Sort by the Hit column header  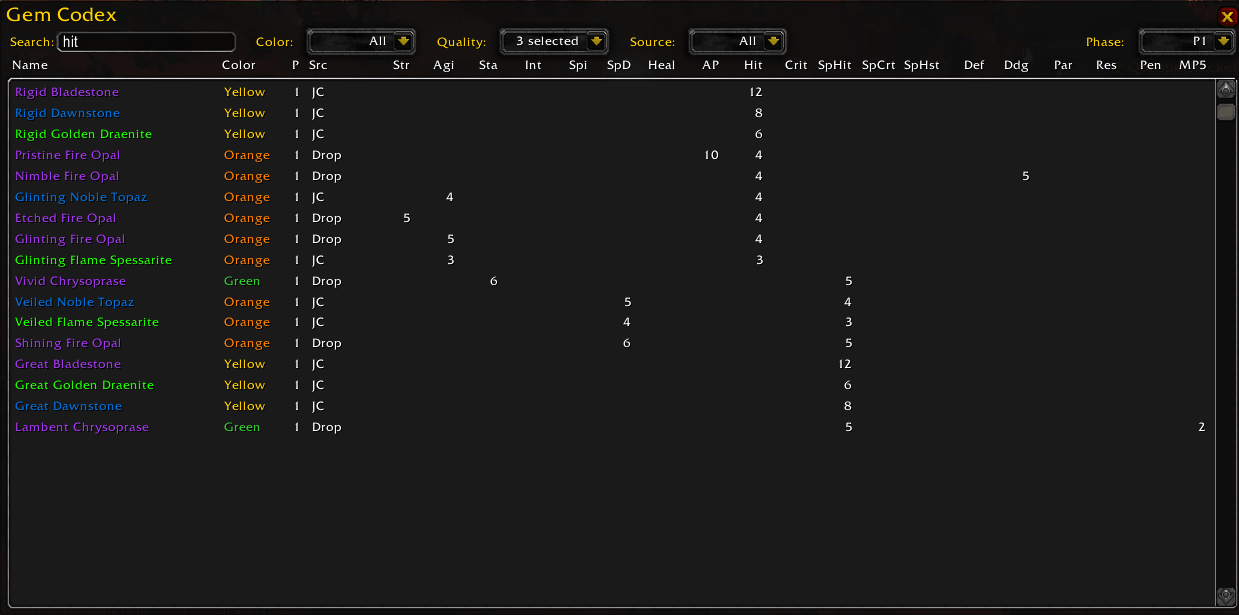point(753,65)
